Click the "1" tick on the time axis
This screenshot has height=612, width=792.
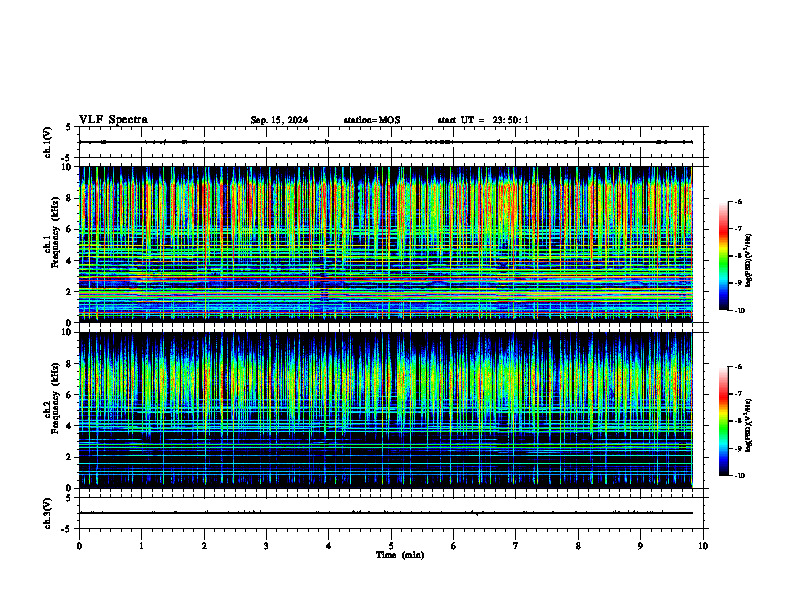[141, 546]
